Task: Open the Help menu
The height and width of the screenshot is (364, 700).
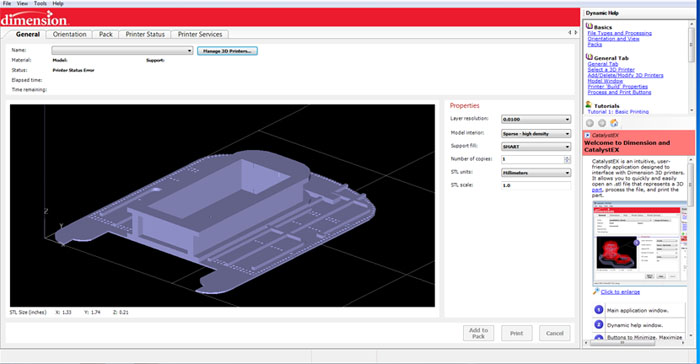Action: click(58, 3)
